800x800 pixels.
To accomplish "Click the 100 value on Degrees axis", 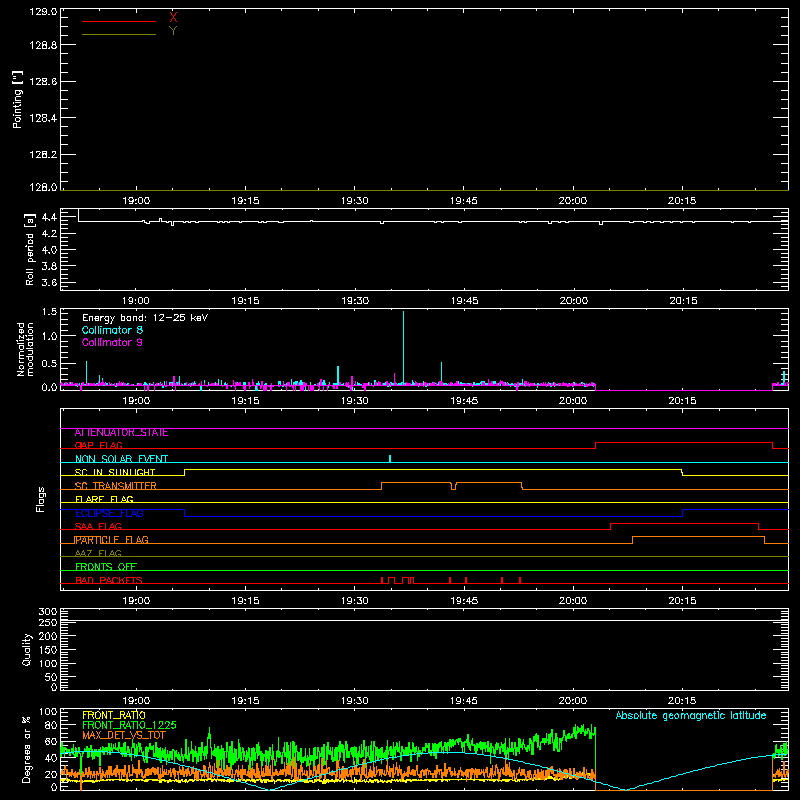I will (x=48, y=712).
